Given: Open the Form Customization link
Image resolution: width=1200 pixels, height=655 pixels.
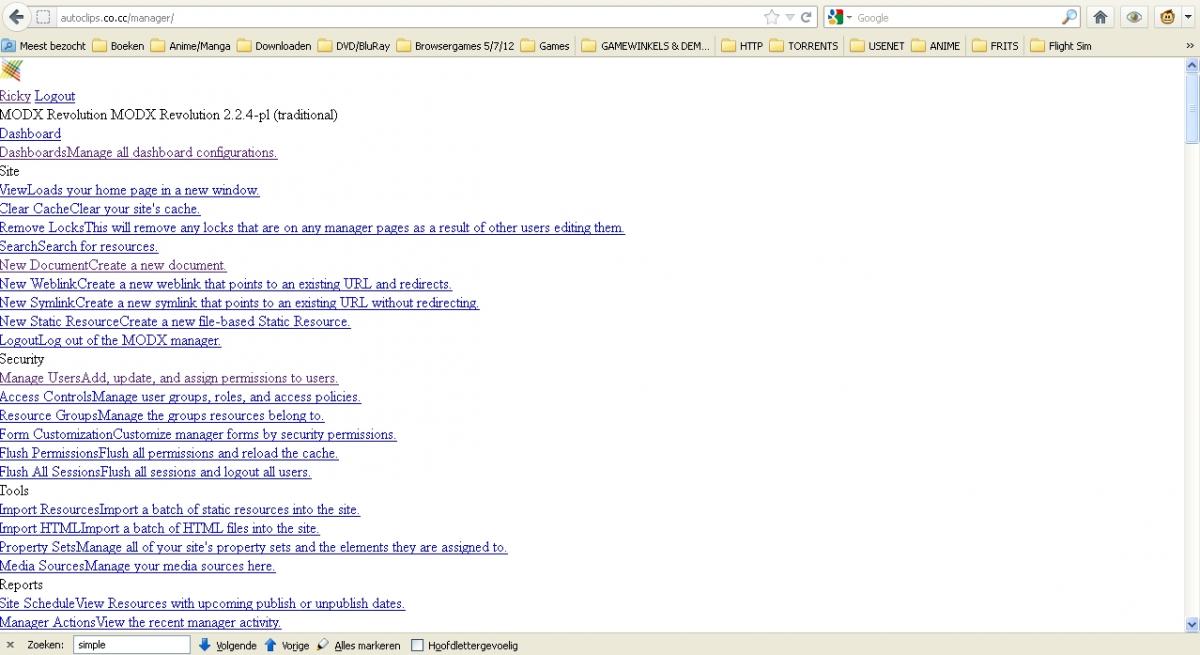Looking at the screenshot, I should [x=198, y=435].
